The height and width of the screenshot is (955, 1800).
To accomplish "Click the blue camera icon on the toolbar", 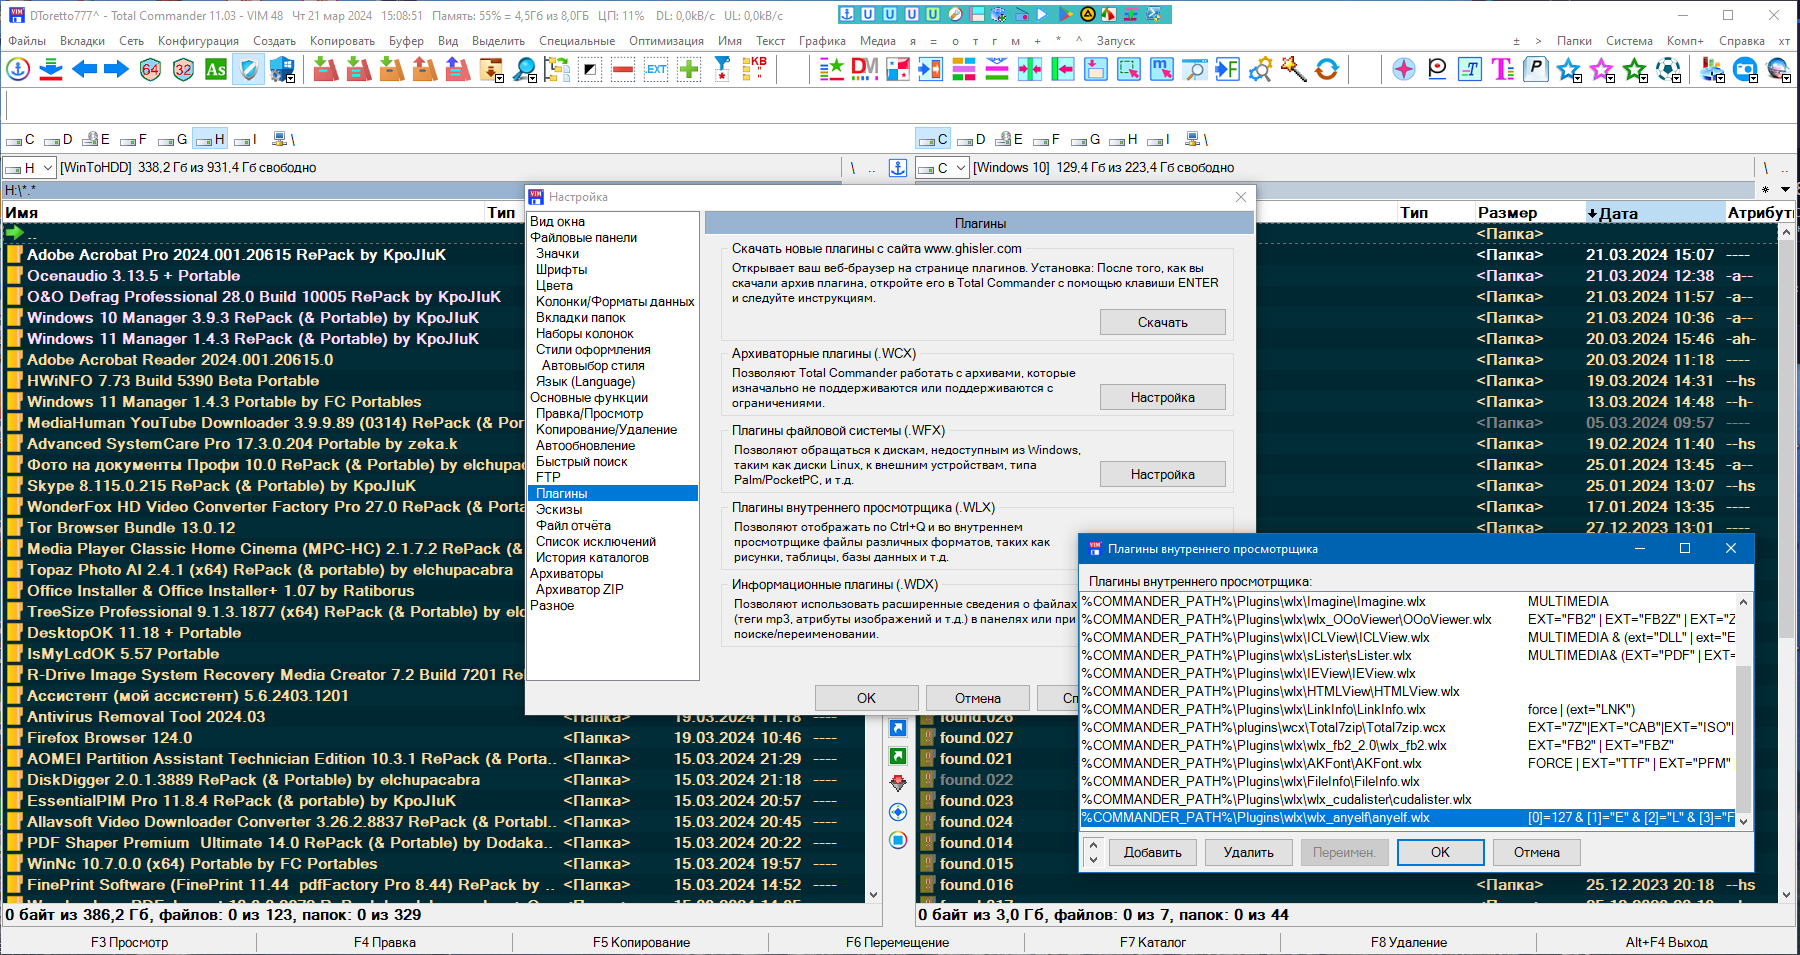I will (1744, 68).
